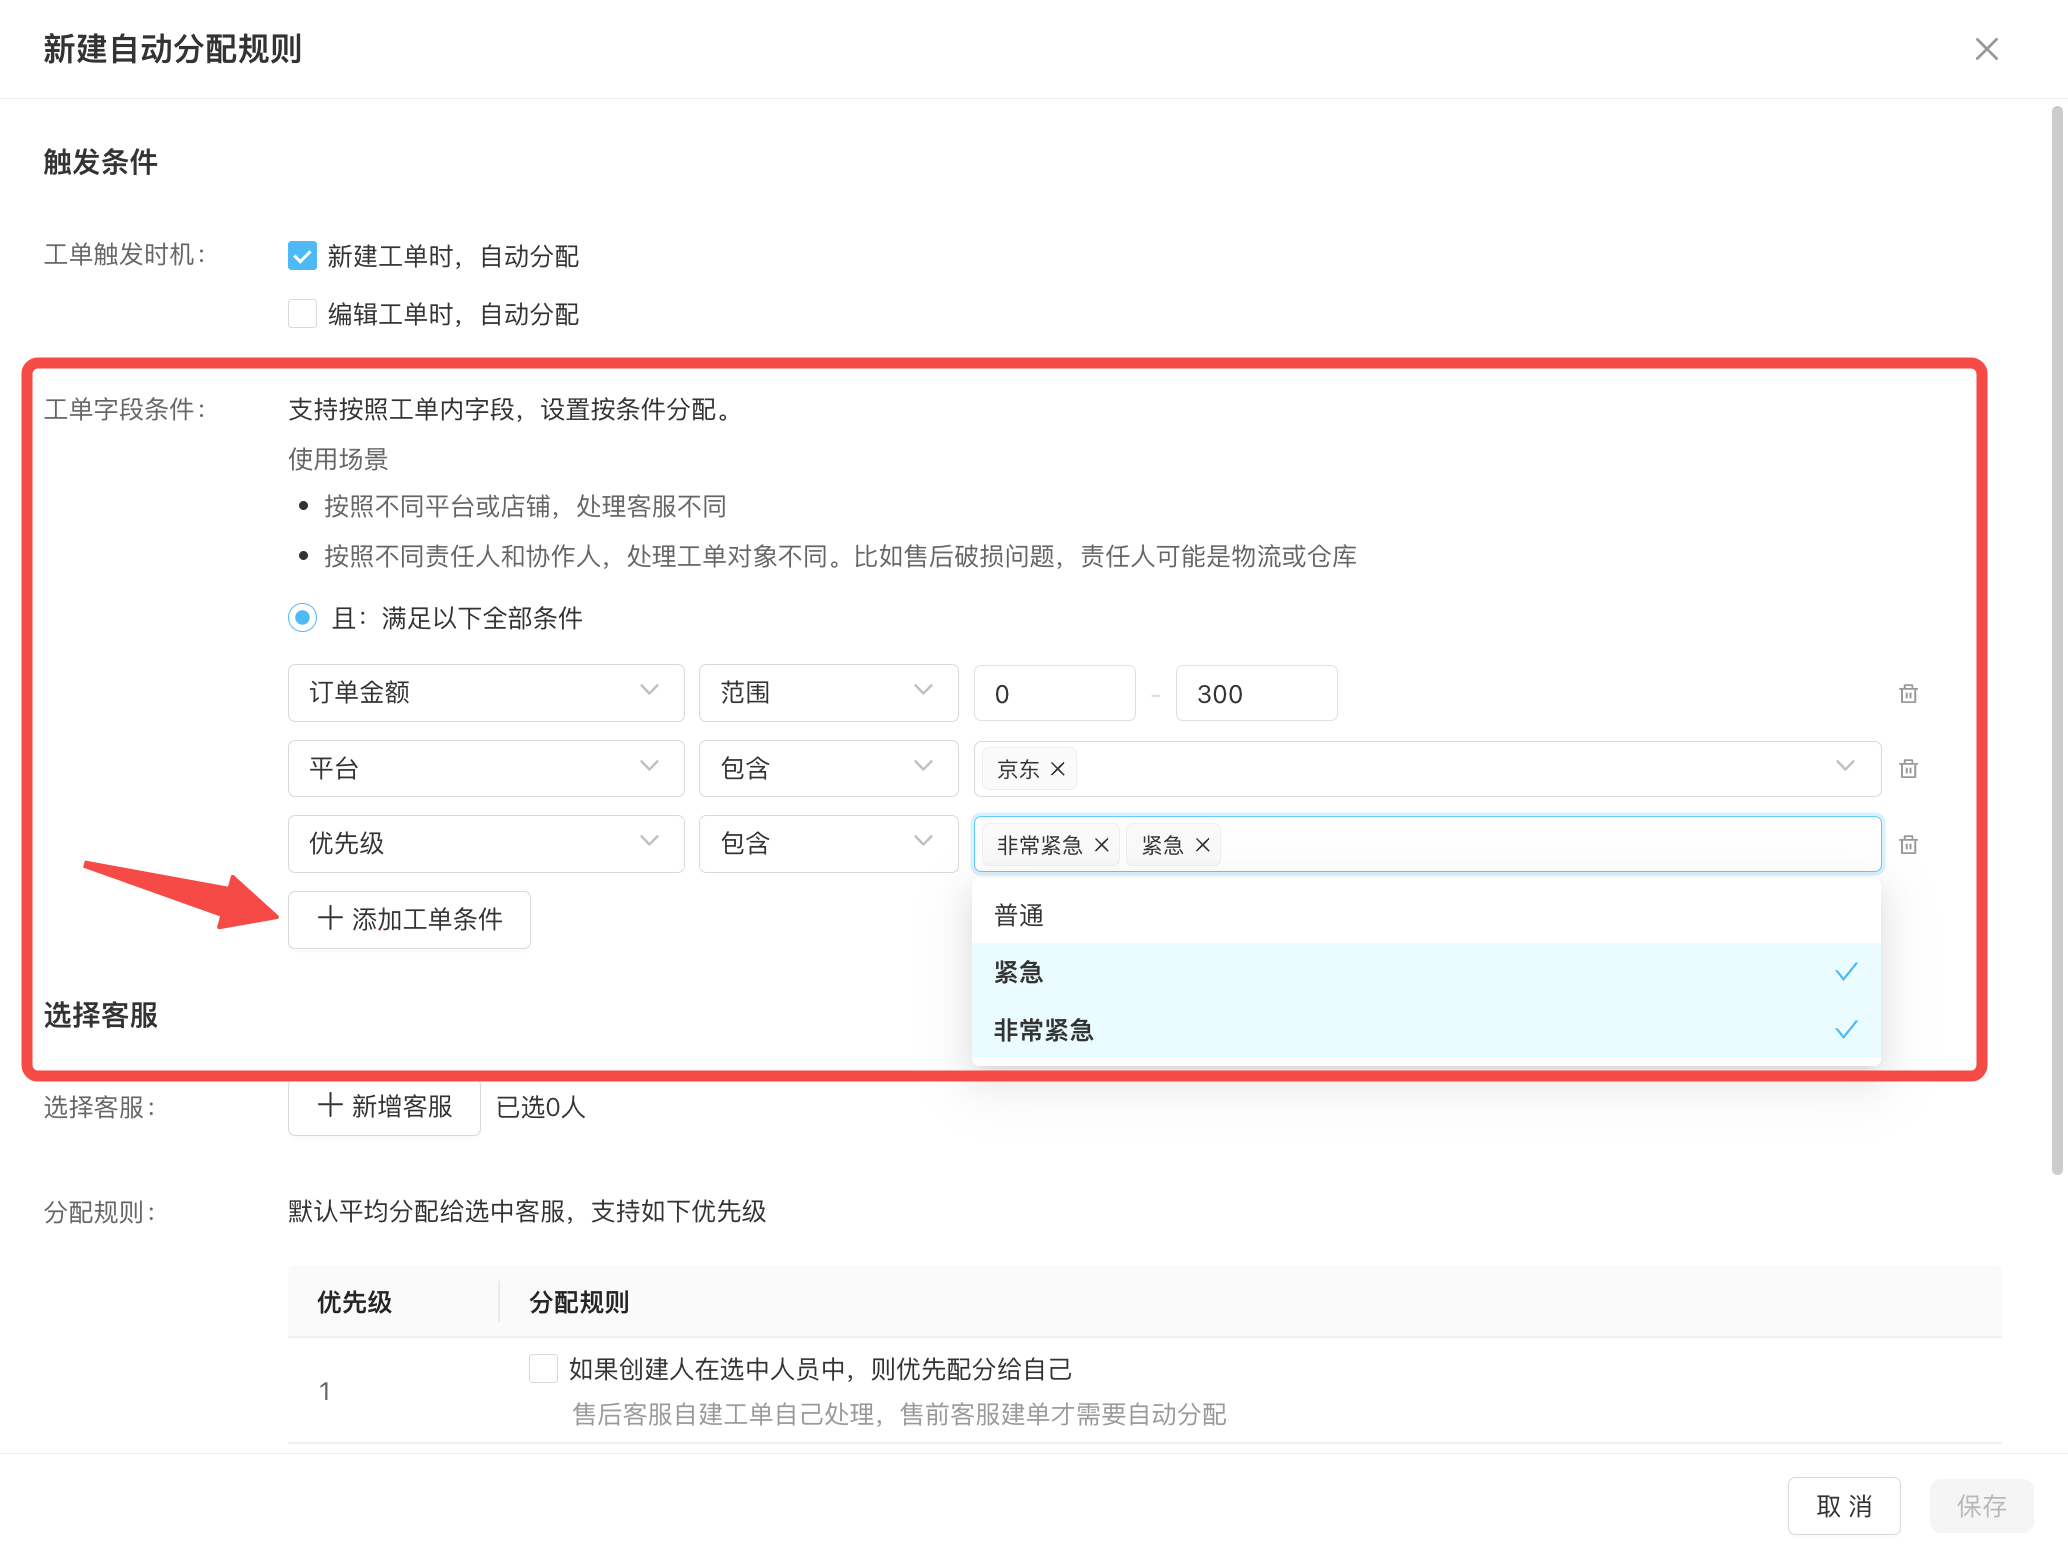
Task: Open the 订单金额 field dropdown
Action: (x=486, y=692)
